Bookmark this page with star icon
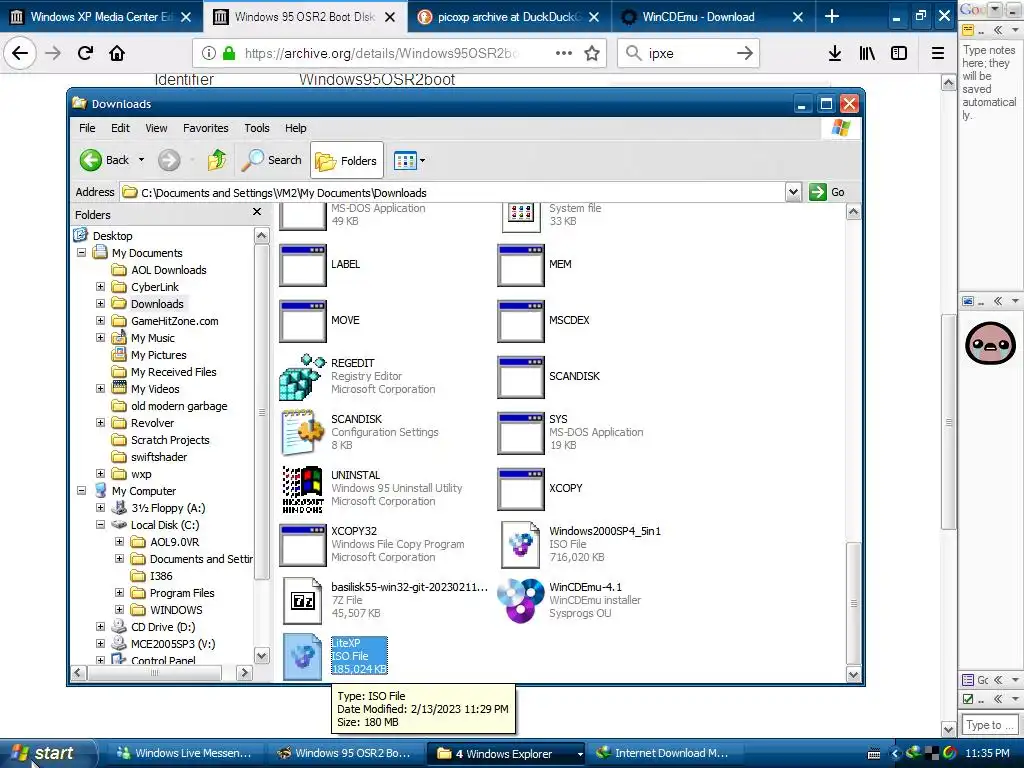The width and height of the screenshot is (1024, 768). point(592,53)
